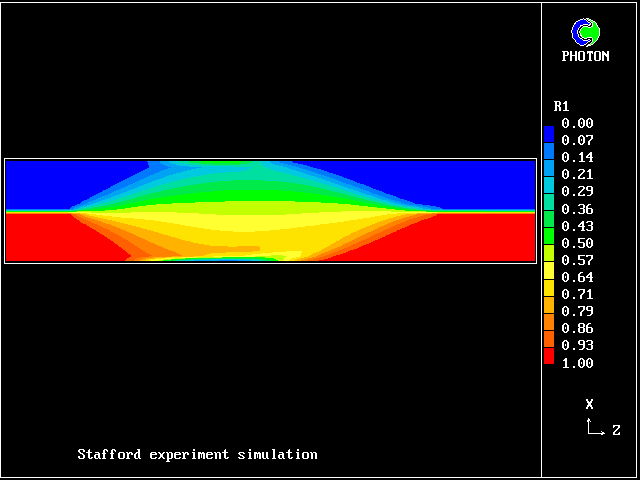640x480 pixels.
Task: Select the Stafford experiment simulation caption
Action: pyautogui.click(x=197, y=455)
